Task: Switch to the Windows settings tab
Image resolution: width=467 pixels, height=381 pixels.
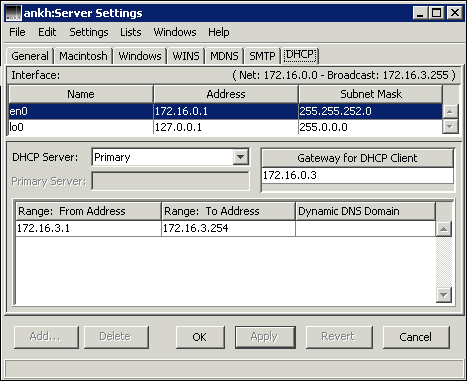Action: click(140, 56)
